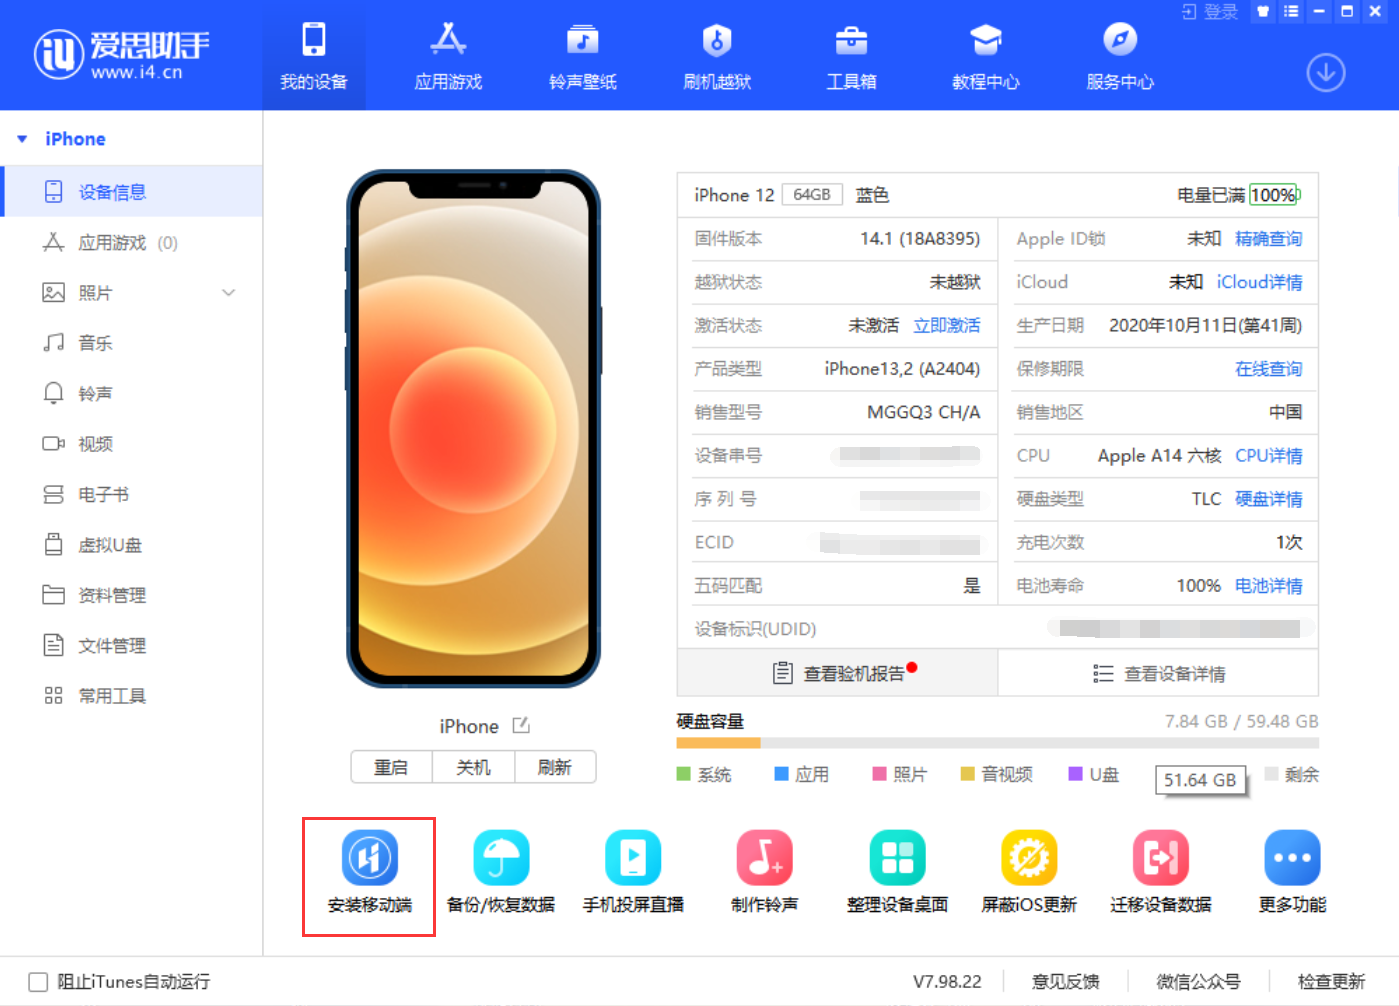Click the 硬盘容量 storage usage bar
1399x1006 pixels.
(997, 743)
